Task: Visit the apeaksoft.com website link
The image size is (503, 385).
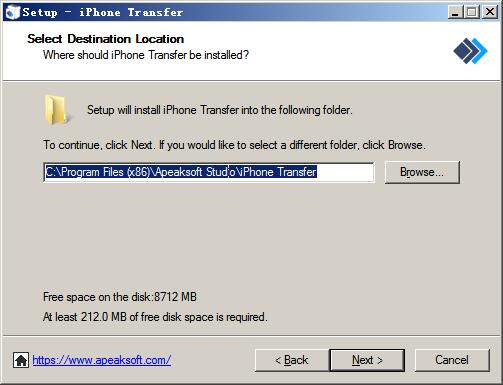Action: tap(102, 360)
